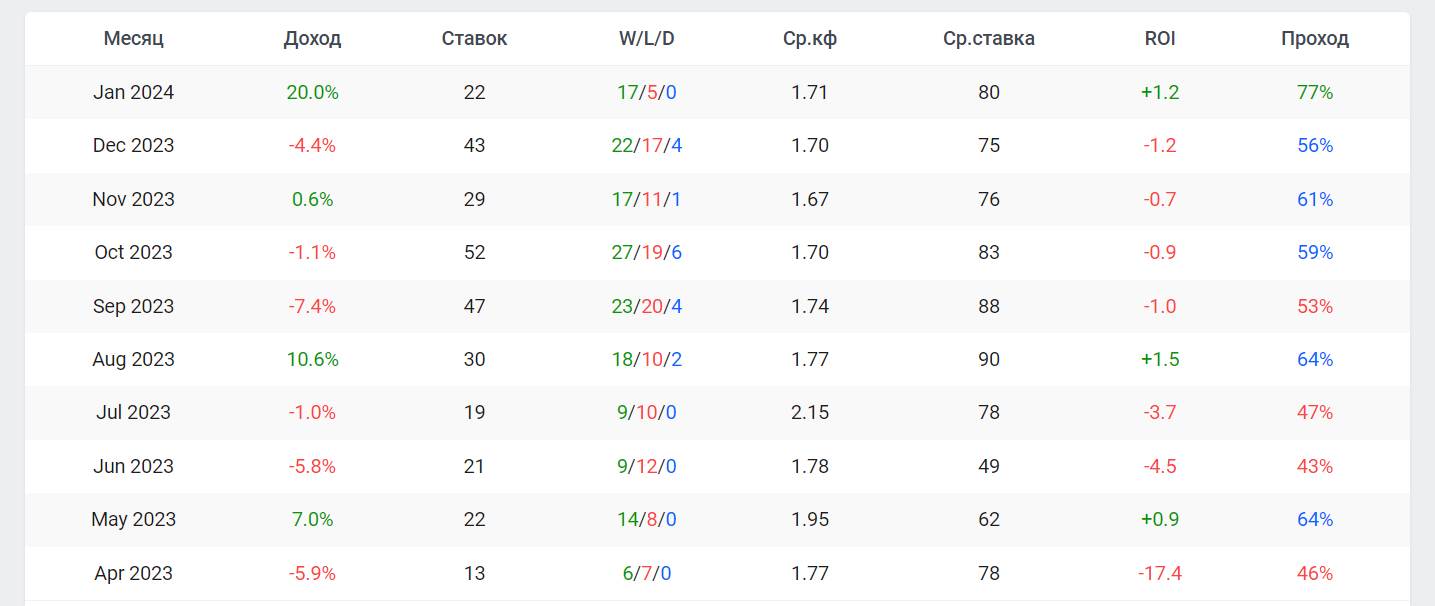Click the Ставок column header
1435x606 pixels.
click(x=474, y=39)
